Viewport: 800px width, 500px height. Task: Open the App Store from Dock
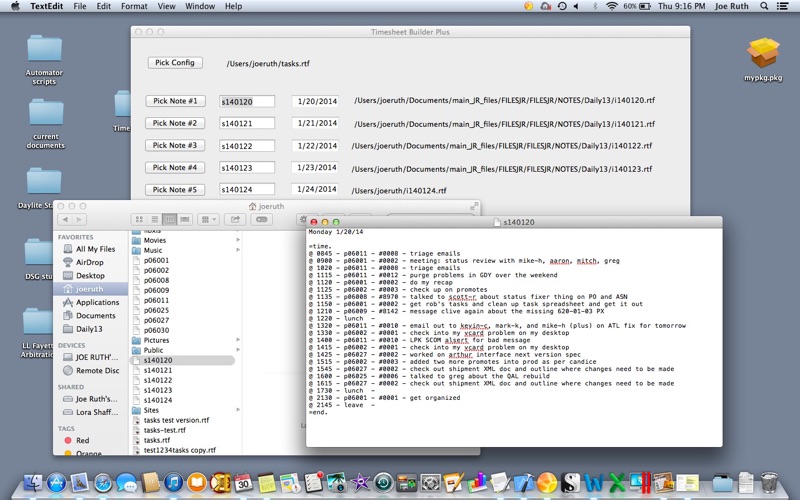click(56, 482)
